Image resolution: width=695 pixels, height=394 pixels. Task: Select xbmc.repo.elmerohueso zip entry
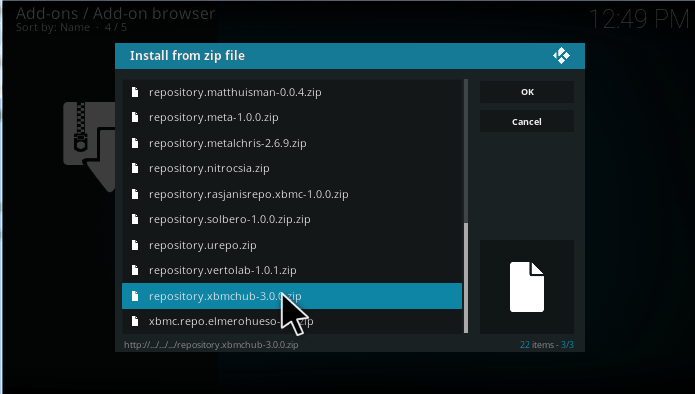tap(292, 321)
